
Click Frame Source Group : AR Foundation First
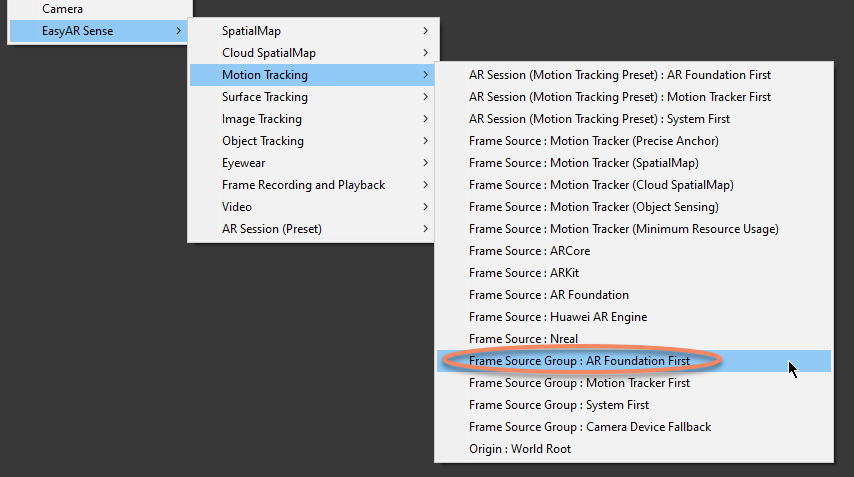[593, 361]
